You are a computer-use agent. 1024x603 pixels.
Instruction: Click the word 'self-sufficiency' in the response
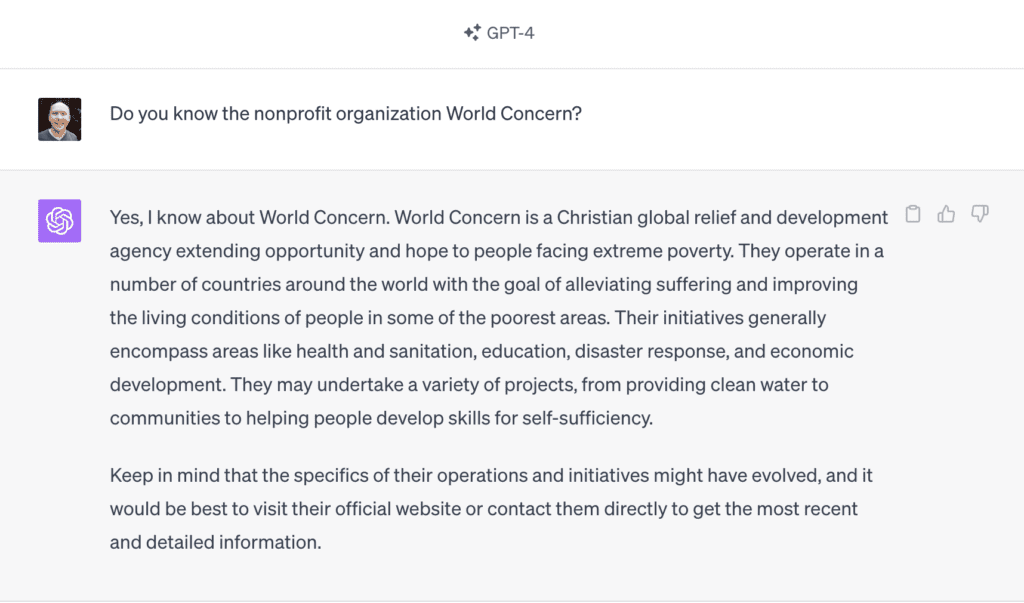click(x=586, y=417)
